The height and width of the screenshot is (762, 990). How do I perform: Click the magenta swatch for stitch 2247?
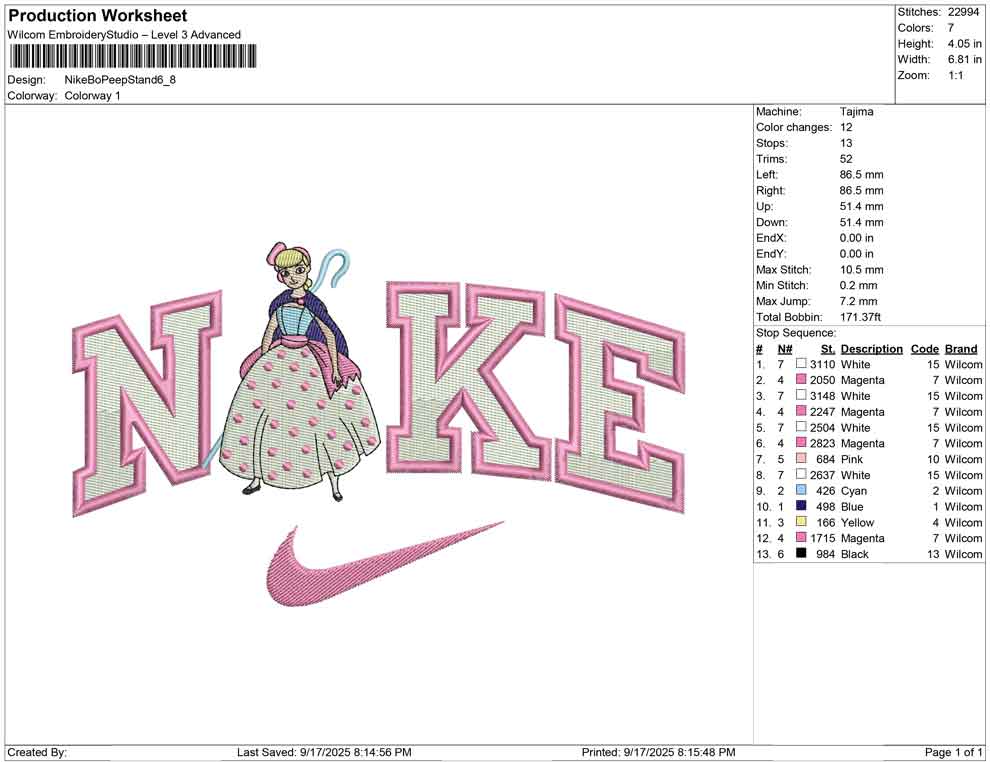tap(801, 411)
